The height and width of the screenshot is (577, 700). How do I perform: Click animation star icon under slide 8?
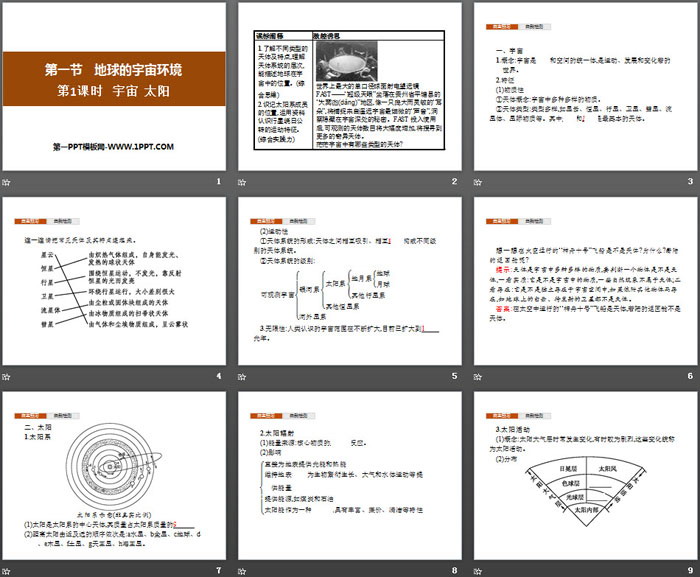[x=242, y=571]
